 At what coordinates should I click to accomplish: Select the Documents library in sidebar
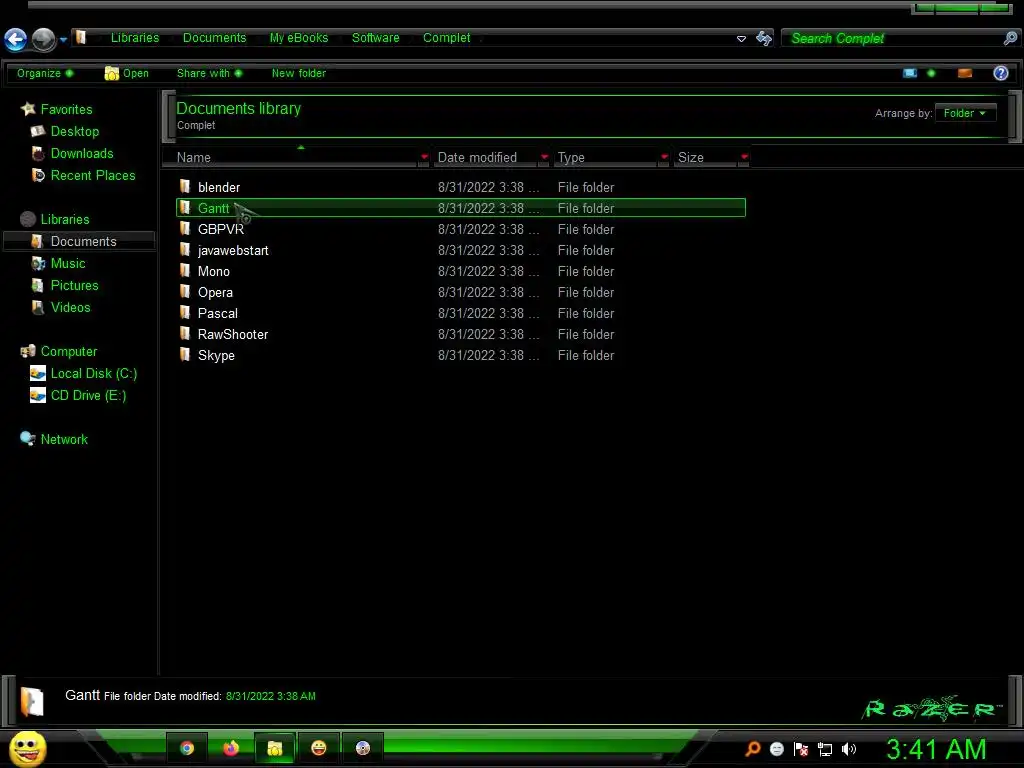[x=79, y=241]
